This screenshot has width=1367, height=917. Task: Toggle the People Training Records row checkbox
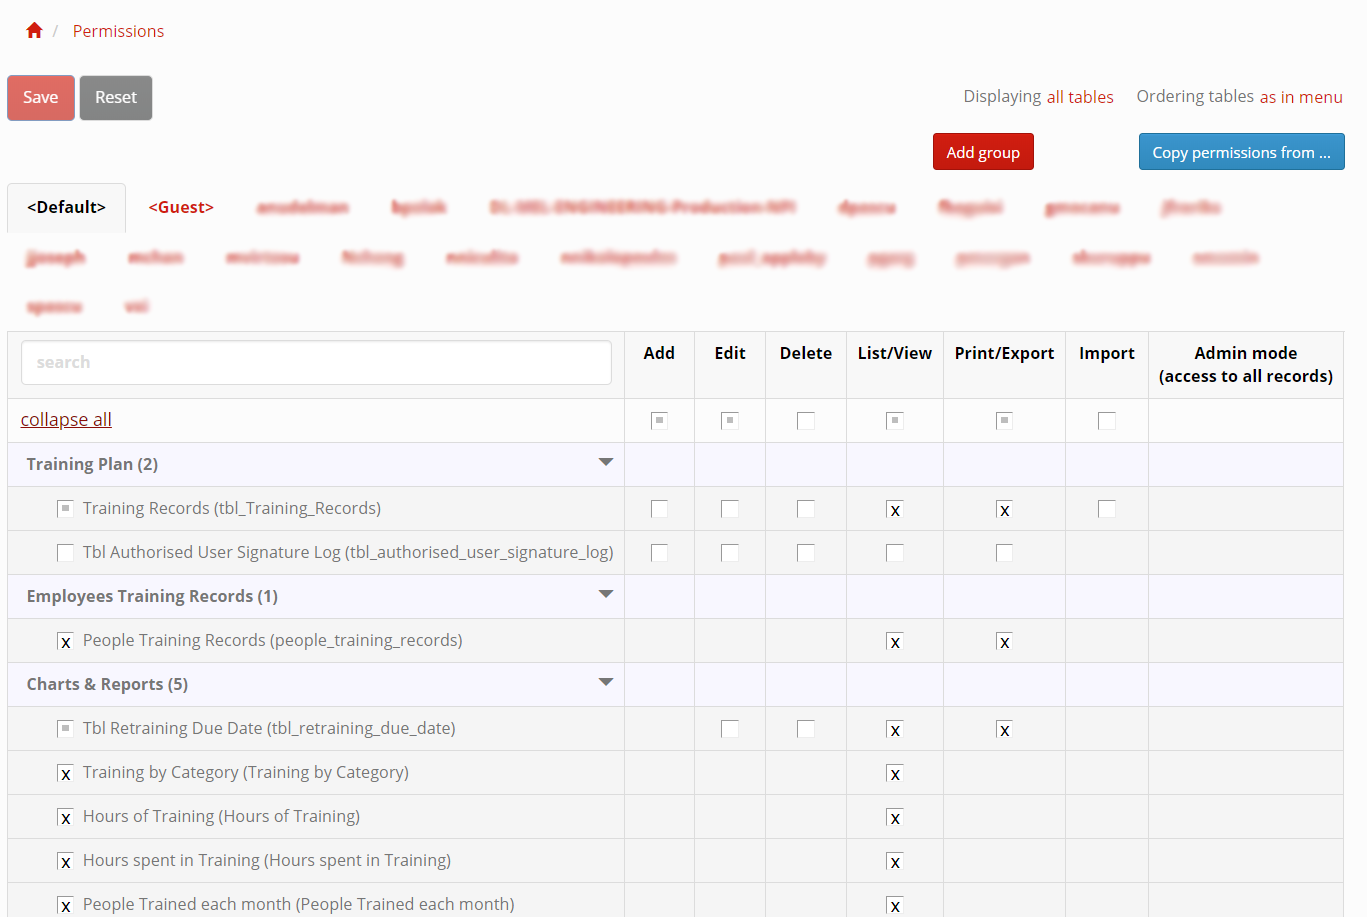click(65, 641)
